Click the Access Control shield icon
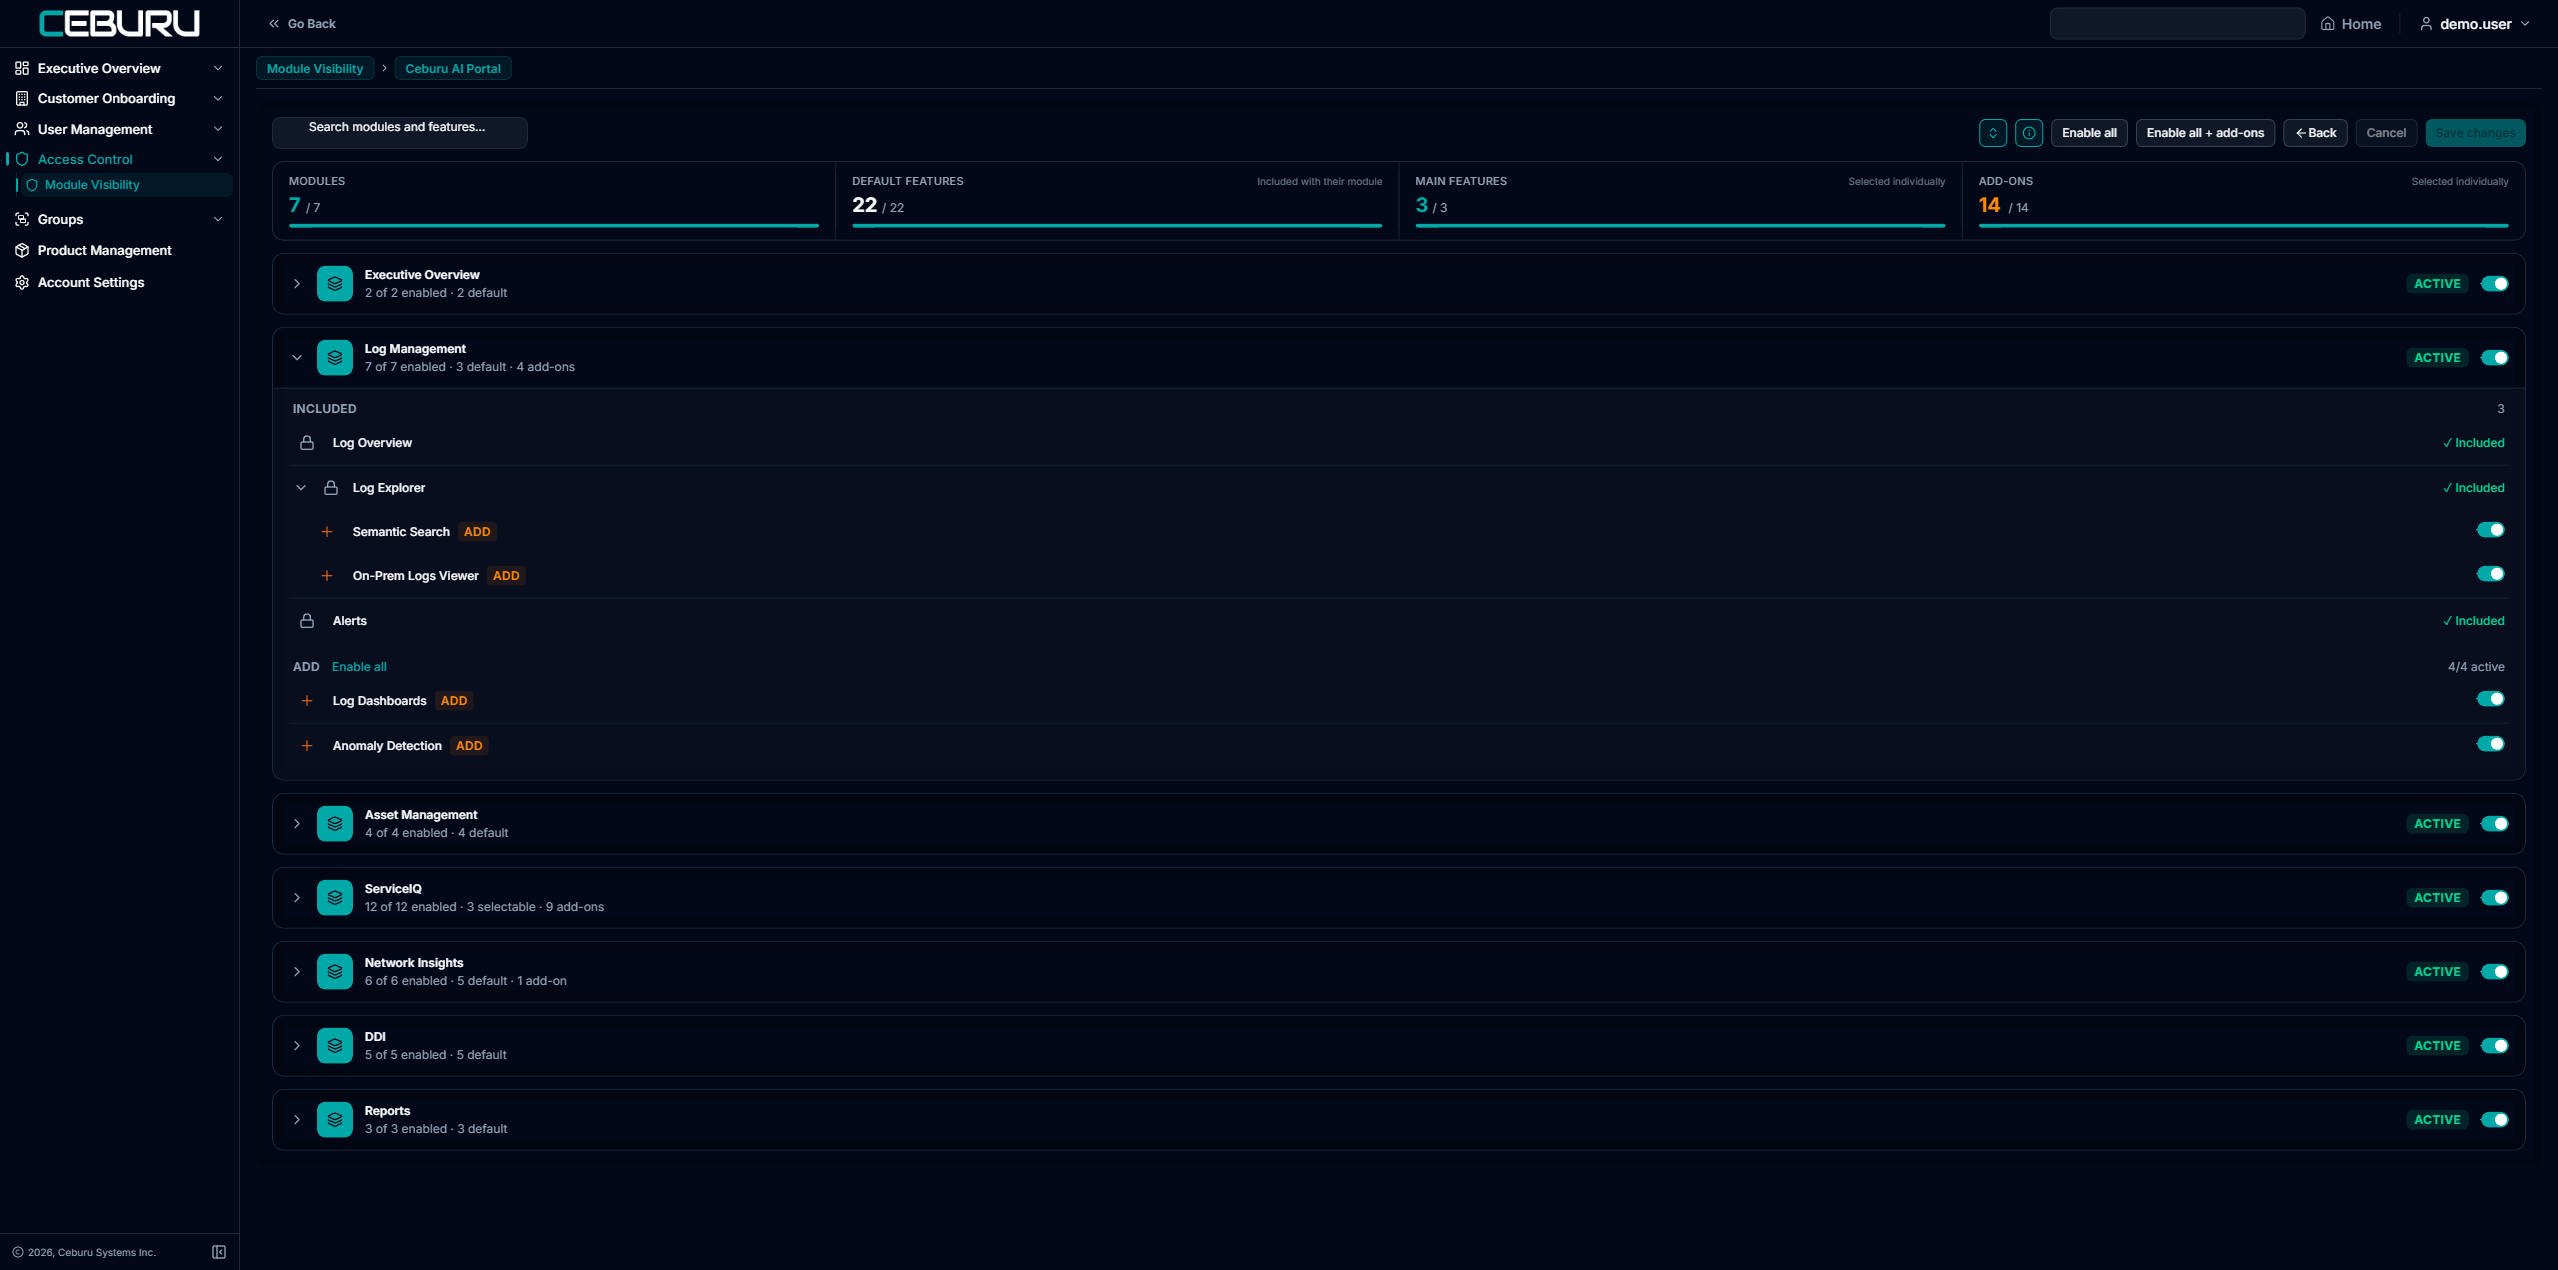The width and height of the screenshot is (2558, 1270). (22, 159)
